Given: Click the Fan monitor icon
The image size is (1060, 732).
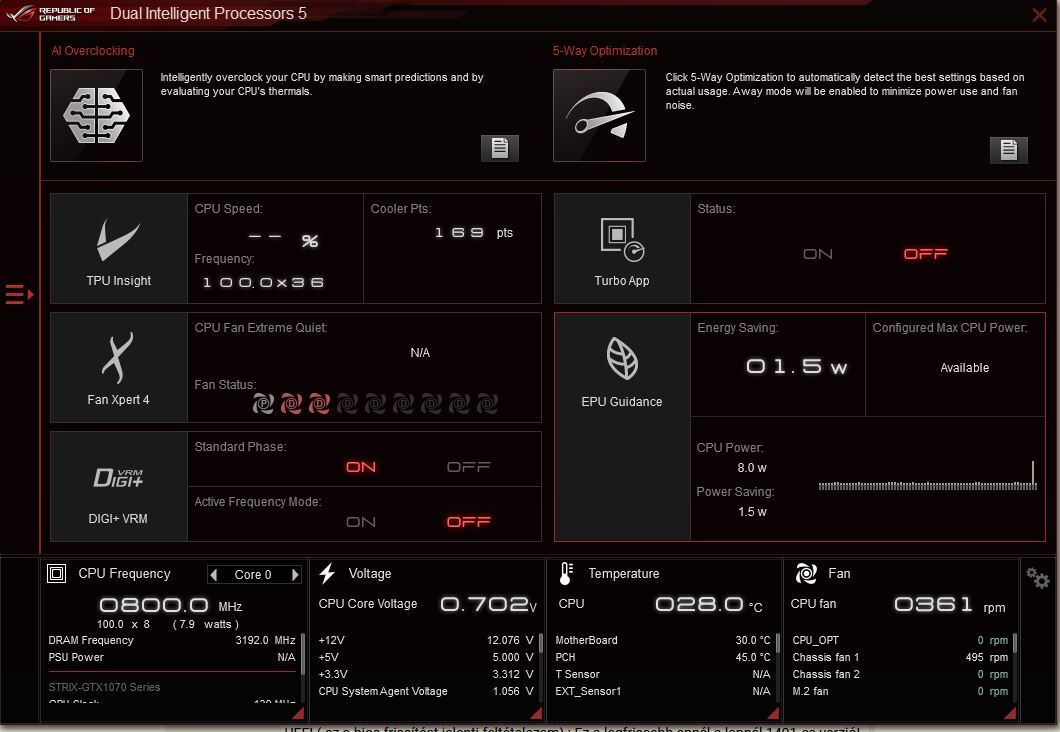Looking at the screenshot, I should 806,573.
